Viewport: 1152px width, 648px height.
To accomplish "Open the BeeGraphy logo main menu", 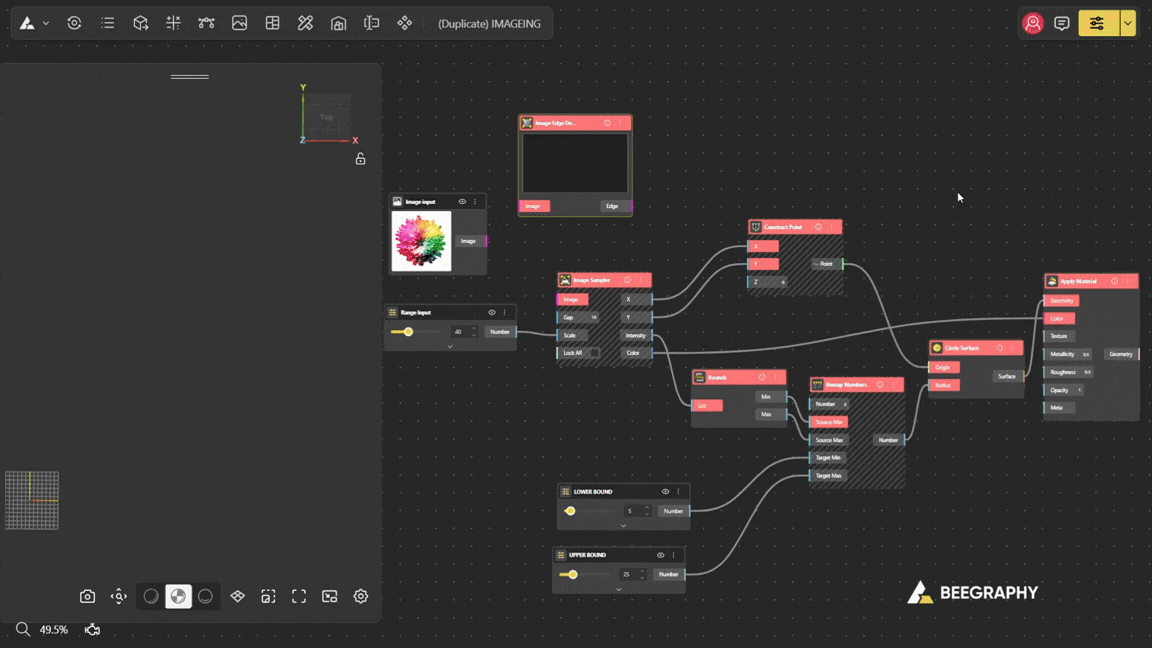I will [27, 24].
